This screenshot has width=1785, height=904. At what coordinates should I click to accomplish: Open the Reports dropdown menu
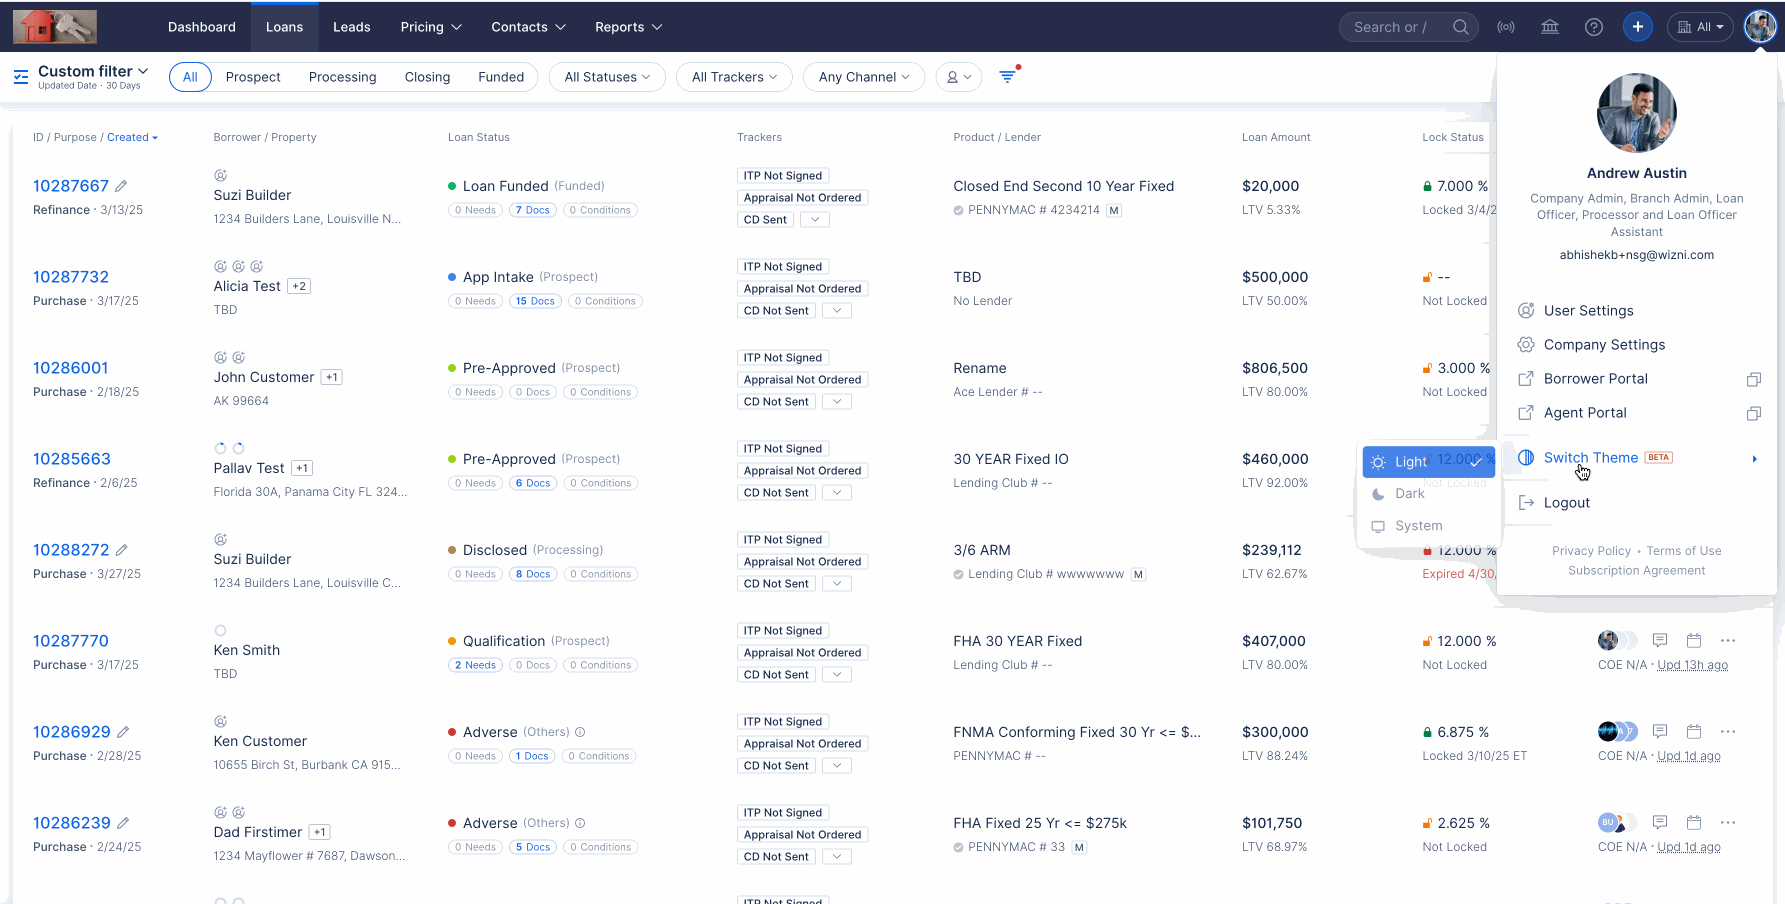628,27
